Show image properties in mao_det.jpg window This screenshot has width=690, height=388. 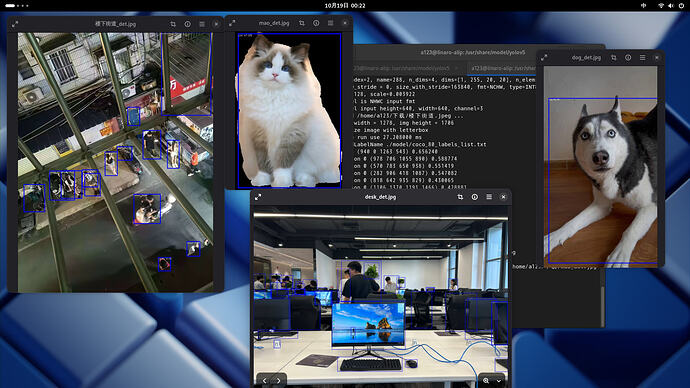[x=316, y=23]
